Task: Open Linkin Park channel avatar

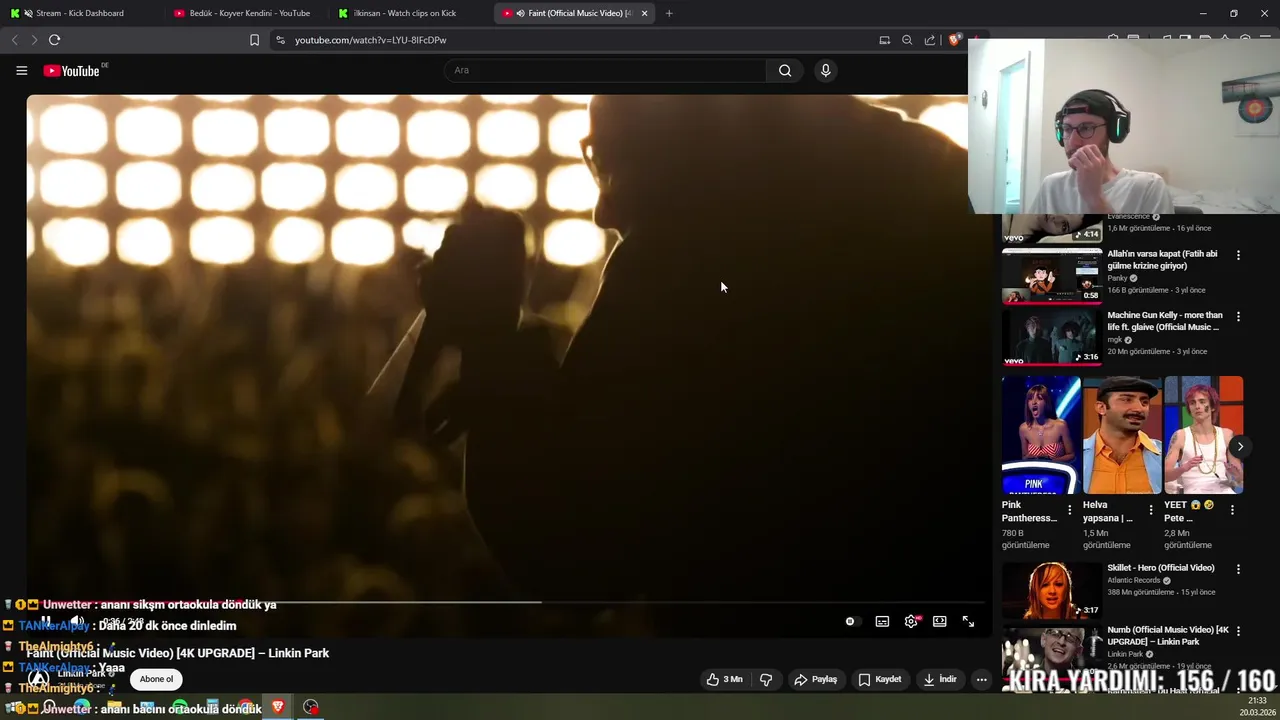Action: 39,679
